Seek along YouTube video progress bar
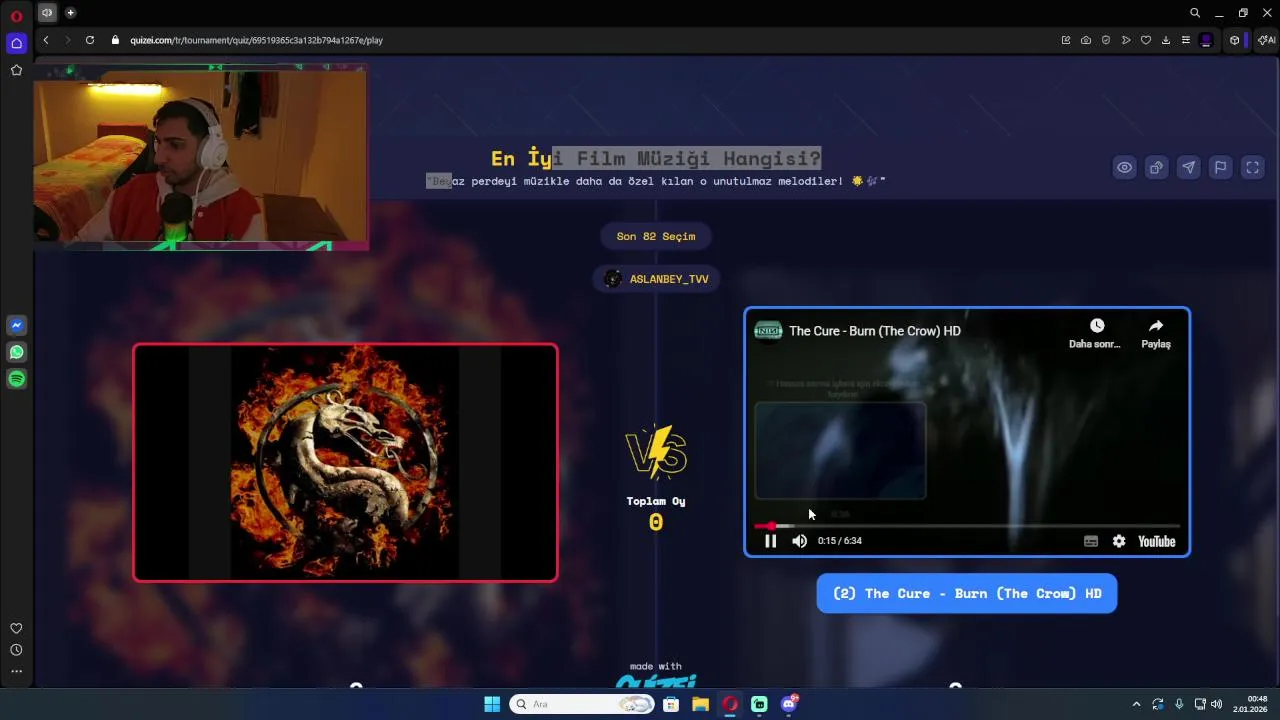The height and width of the screenshot is (720, 1280). tap(967, 525)
